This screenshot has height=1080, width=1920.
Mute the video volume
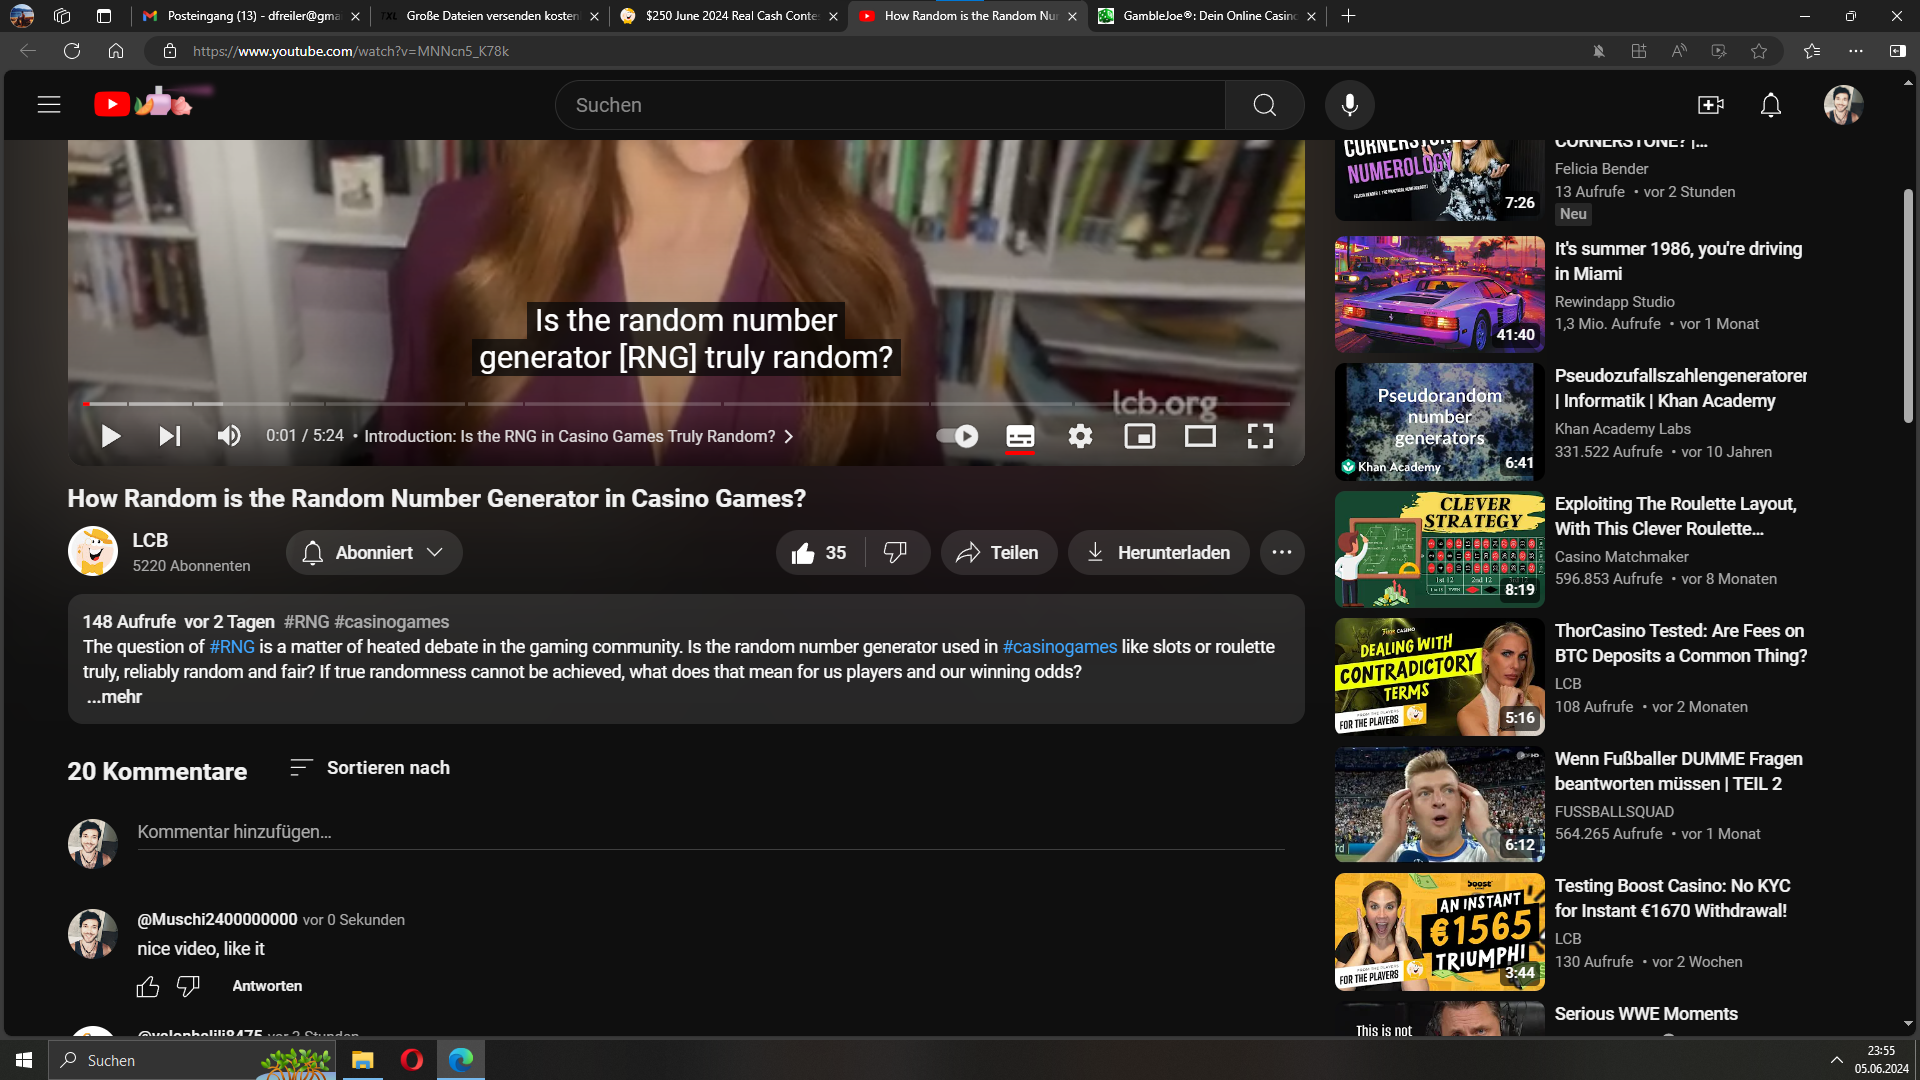tap(229, 436)
